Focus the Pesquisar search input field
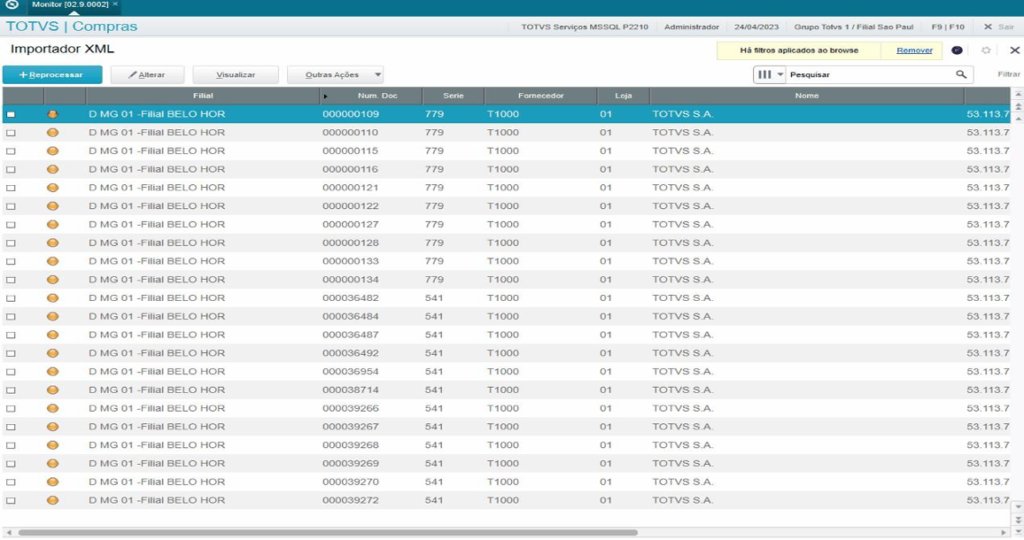The image size is (1024, 540). (x=869, y=74)
